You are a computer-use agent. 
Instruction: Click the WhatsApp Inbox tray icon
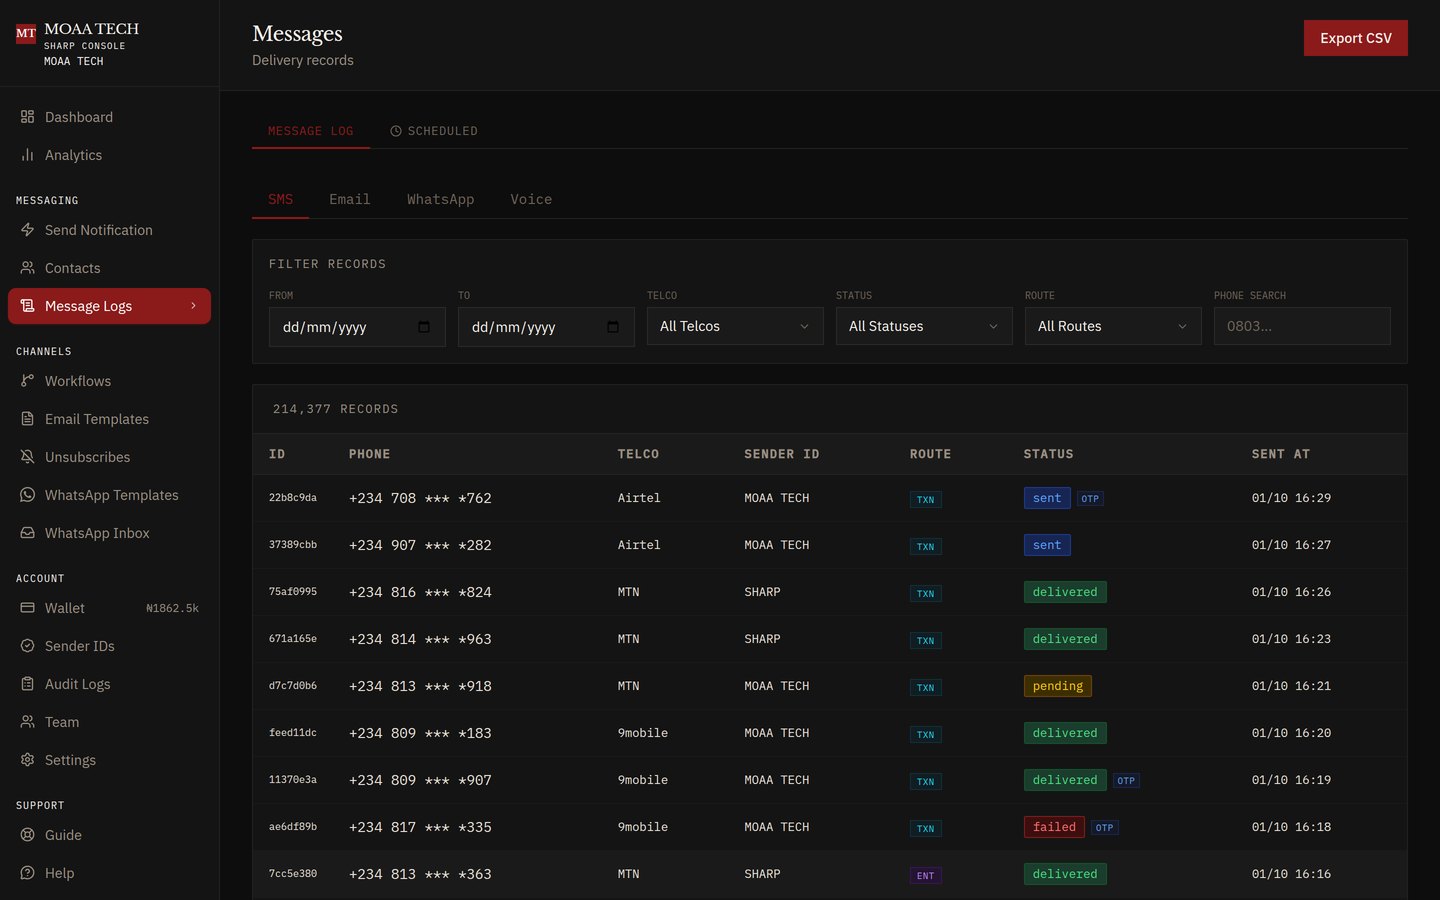pos(27,533)
